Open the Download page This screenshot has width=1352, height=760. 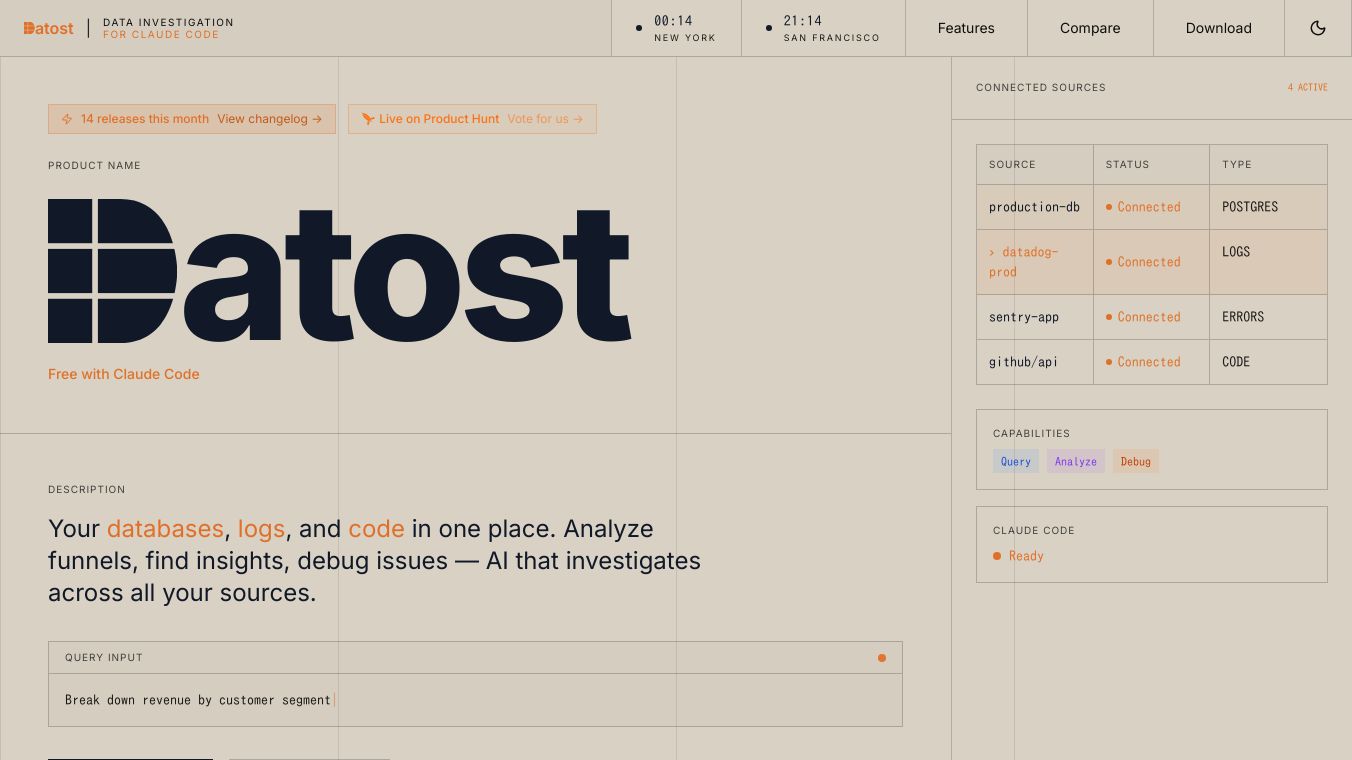coord(1219,28)
